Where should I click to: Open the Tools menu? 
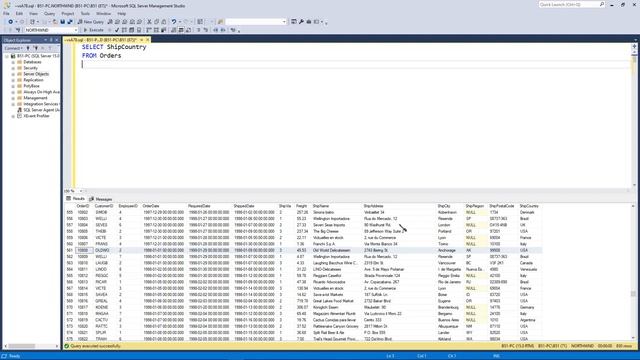85,13
